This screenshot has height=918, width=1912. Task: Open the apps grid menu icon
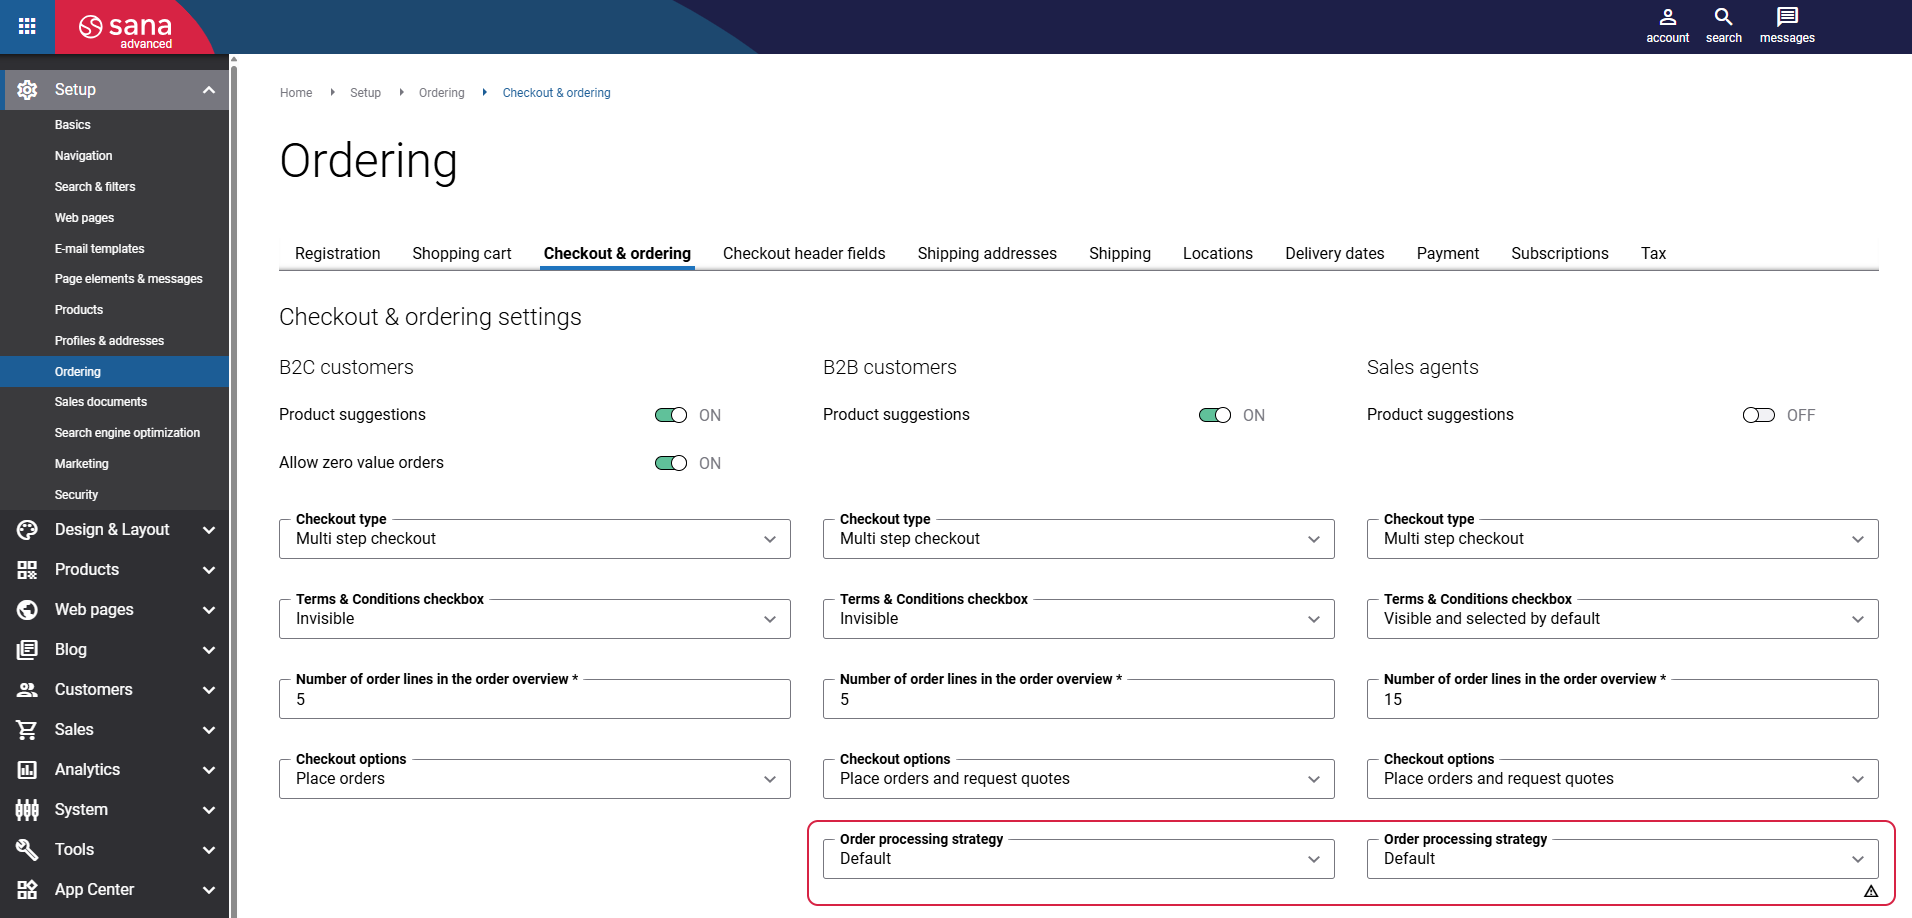[27, 27]
